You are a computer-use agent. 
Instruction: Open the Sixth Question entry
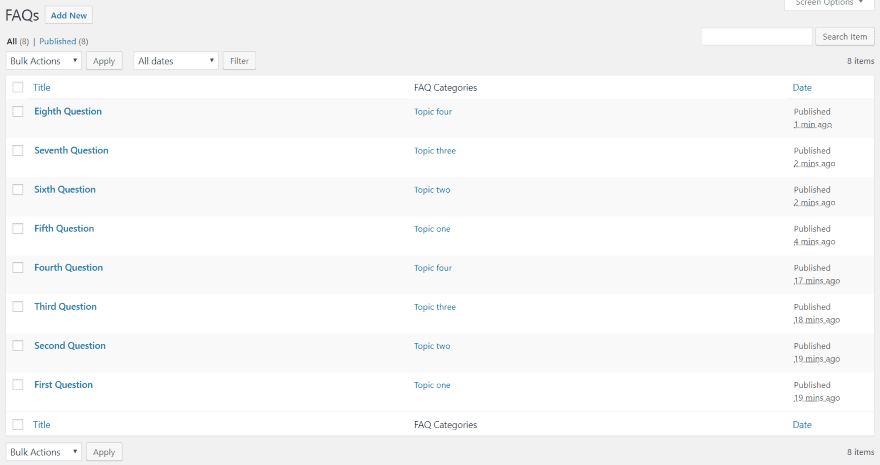coord(65,190)
